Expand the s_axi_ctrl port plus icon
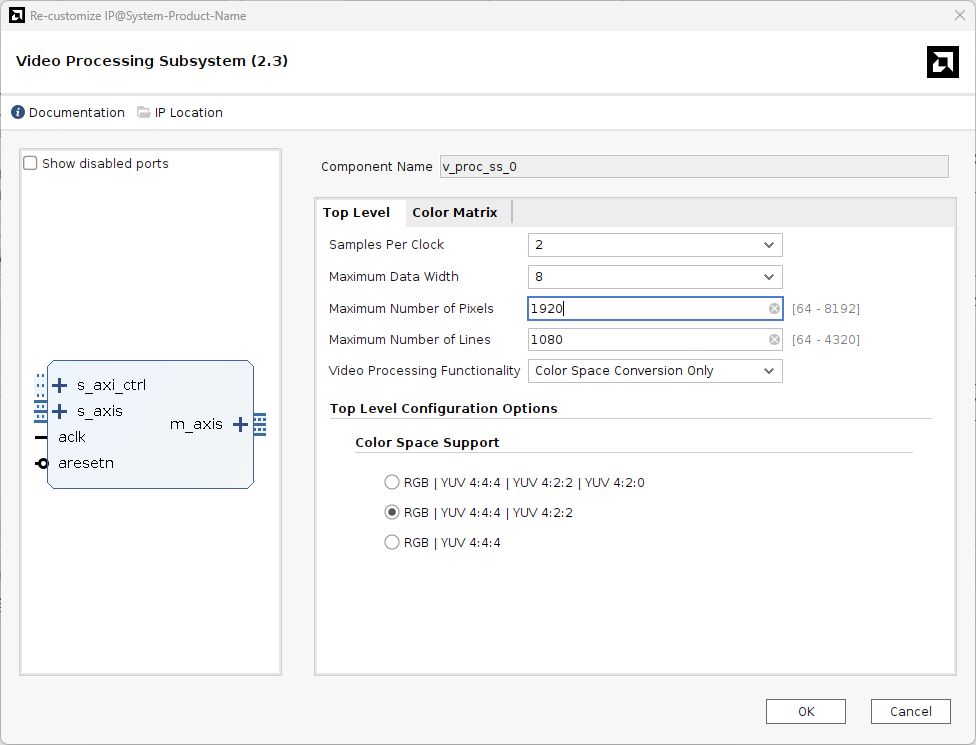This screenshot has height=745, width=976. tap(59, 385)
